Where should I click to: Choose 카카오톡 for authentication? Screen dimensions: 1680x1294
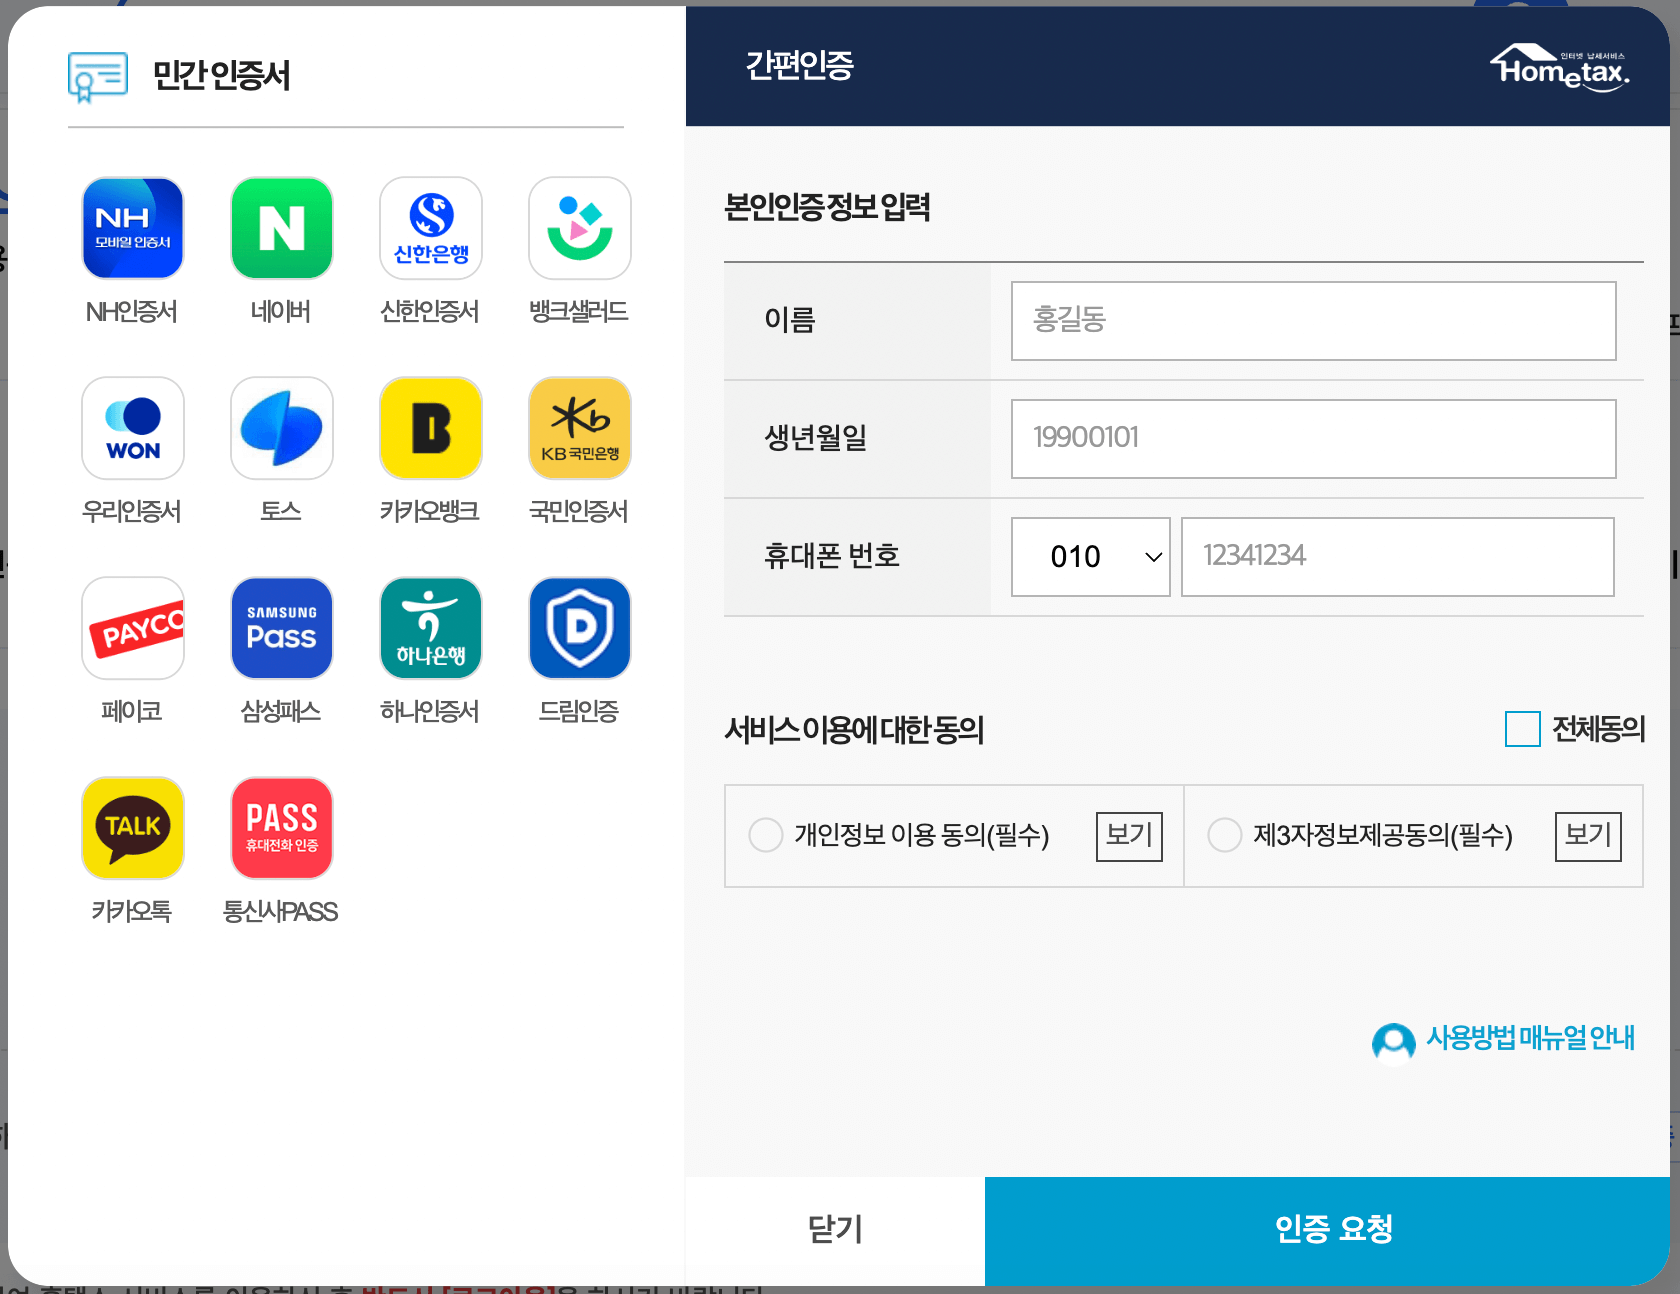[x=132, y=828]
